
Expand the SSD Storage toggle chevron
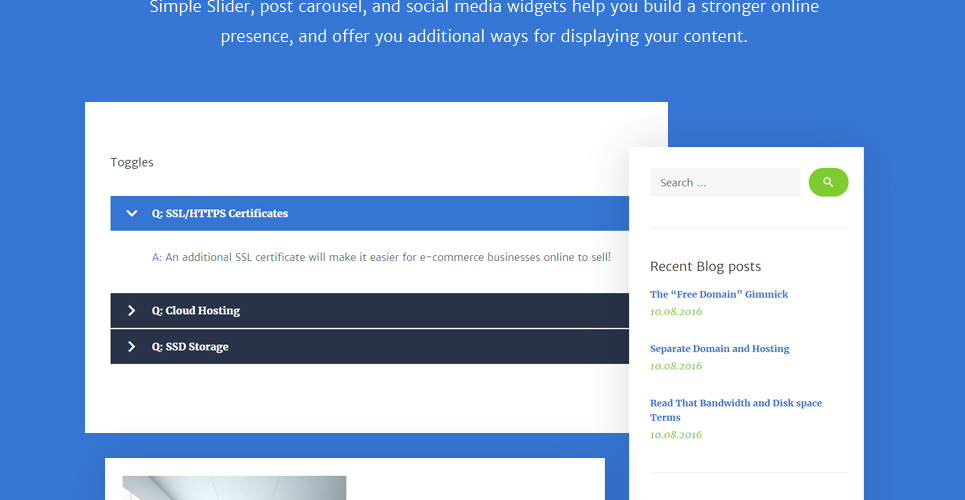(131, 347)
